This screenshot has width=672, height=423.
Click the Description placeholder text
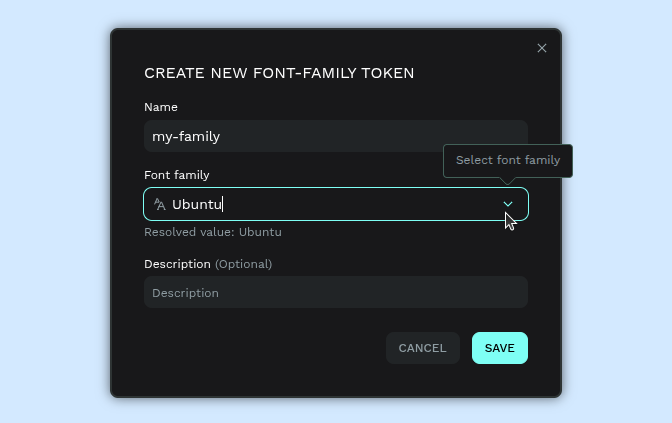(185, 293)
